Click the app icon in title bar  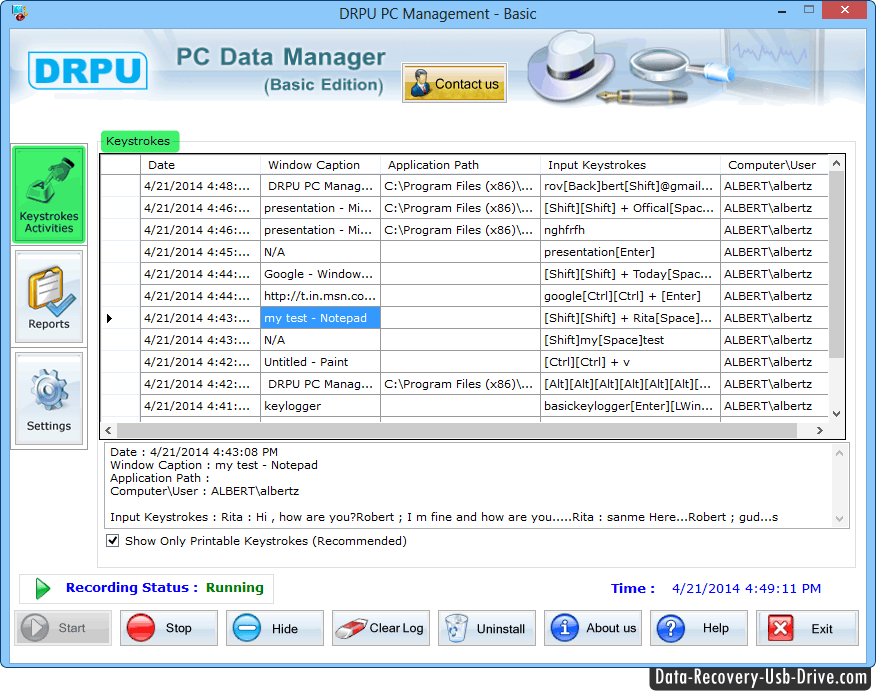20,12
